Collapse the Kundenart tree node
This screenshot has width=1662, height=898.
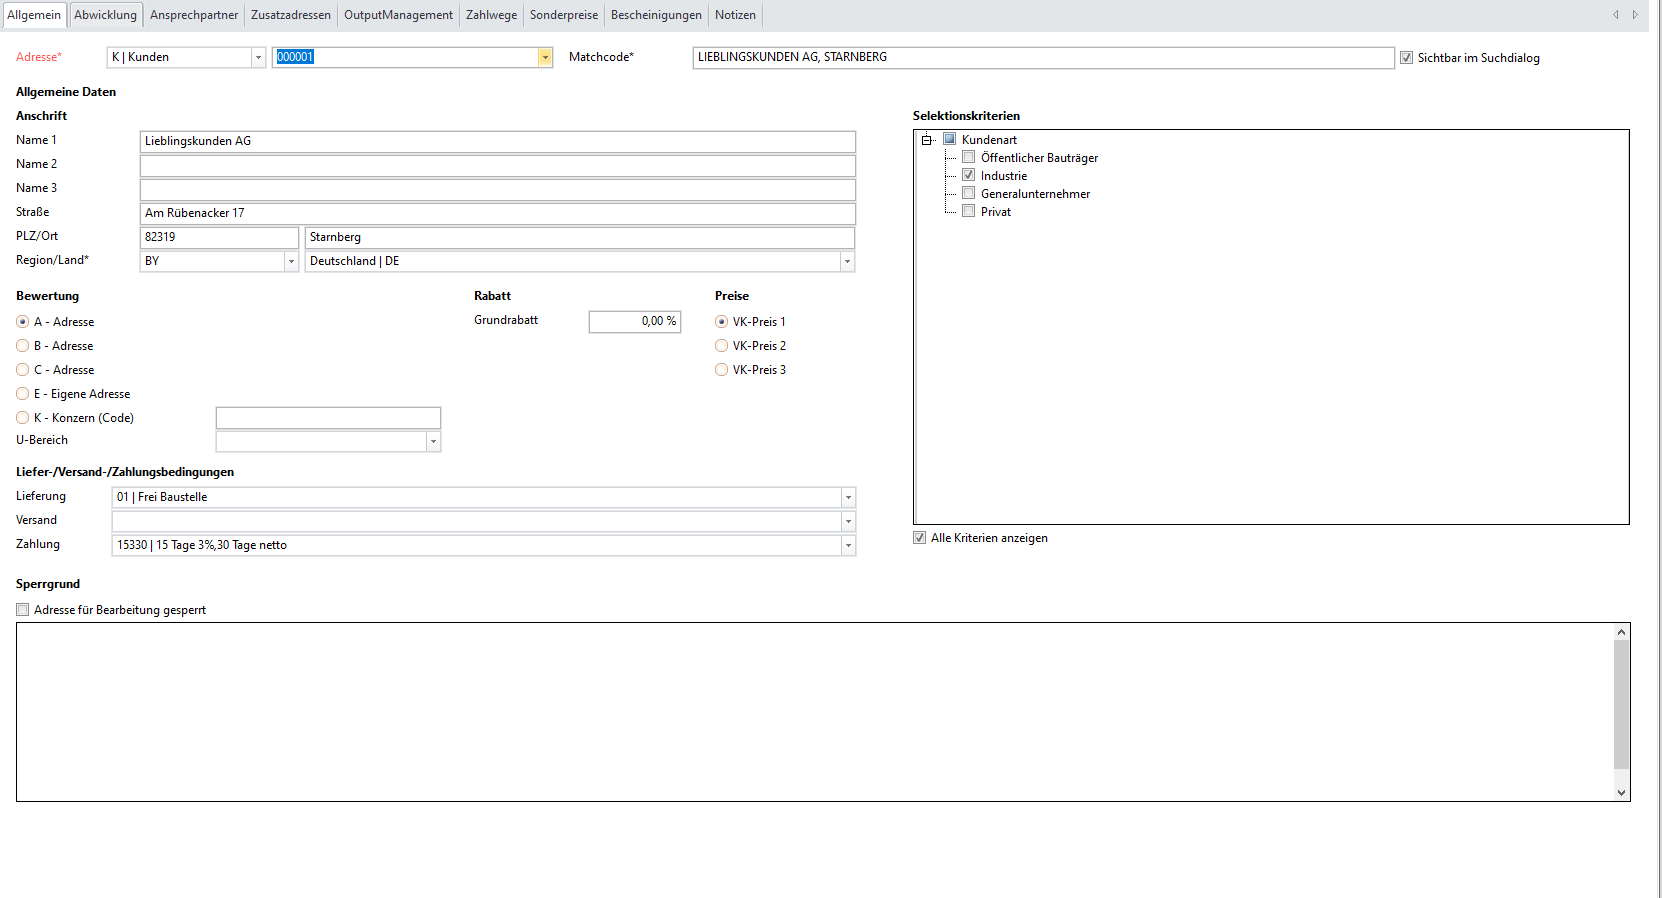click(x=927, y=140)
